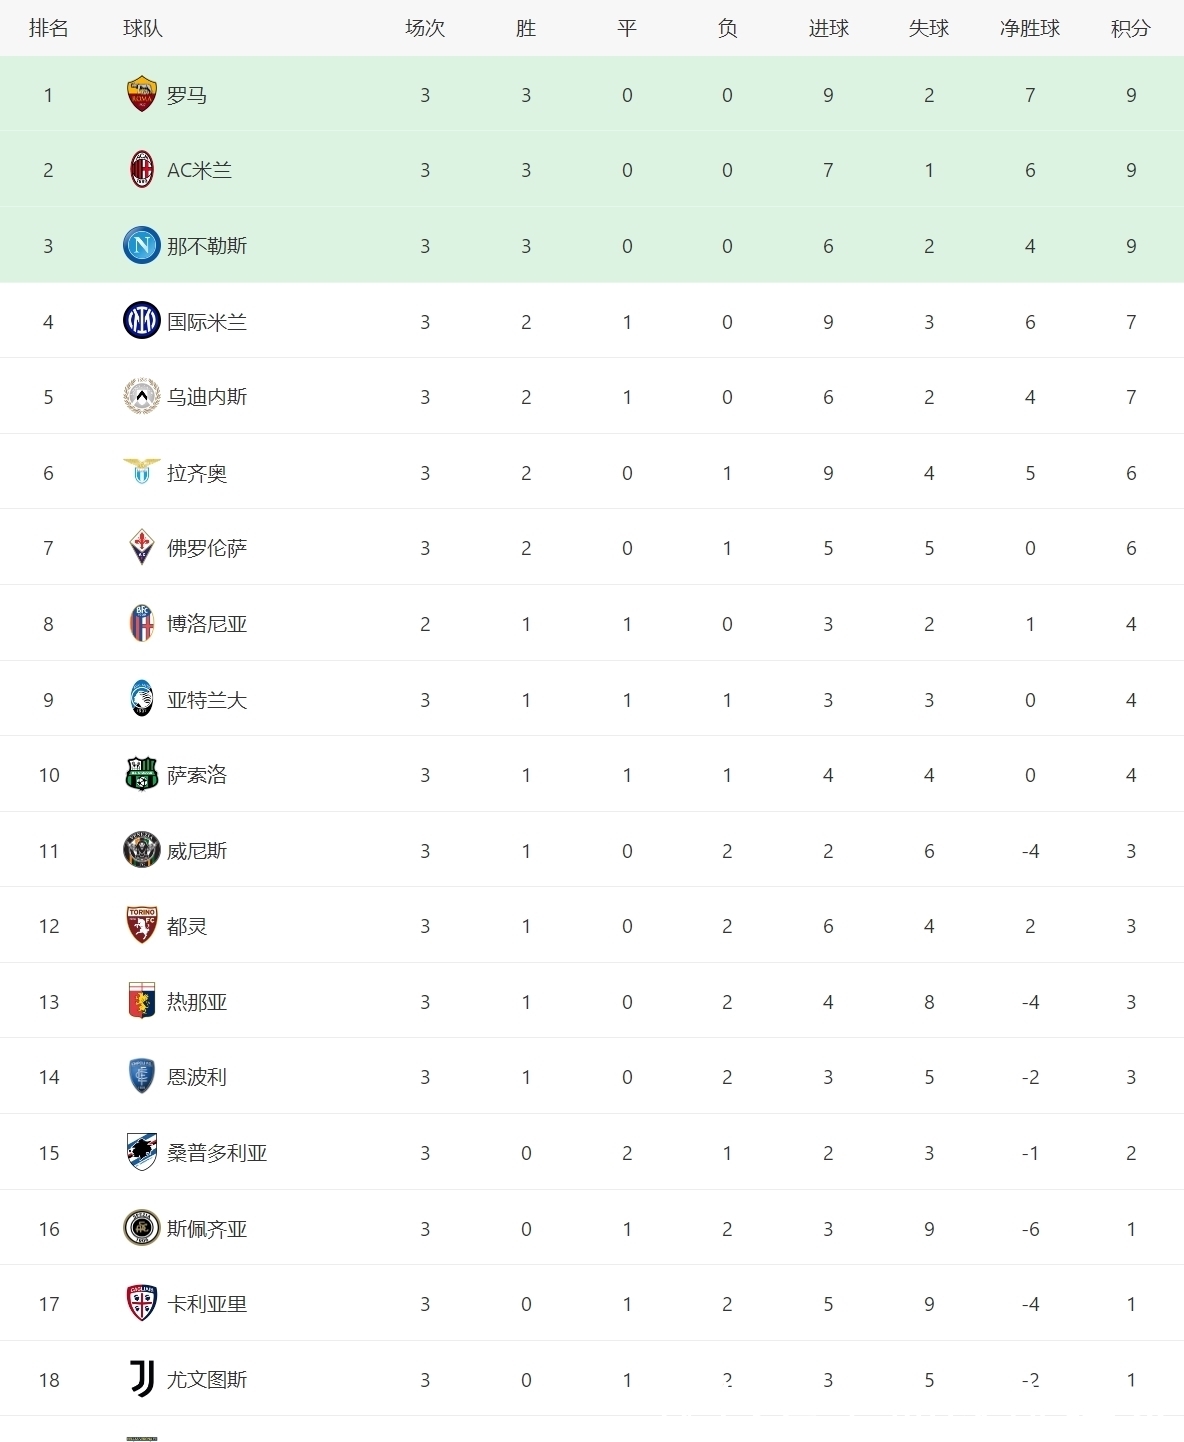This screenshot has height=1442, width=1184.
Task: Click the 进球 column header
Action: [x=828, y=28]
